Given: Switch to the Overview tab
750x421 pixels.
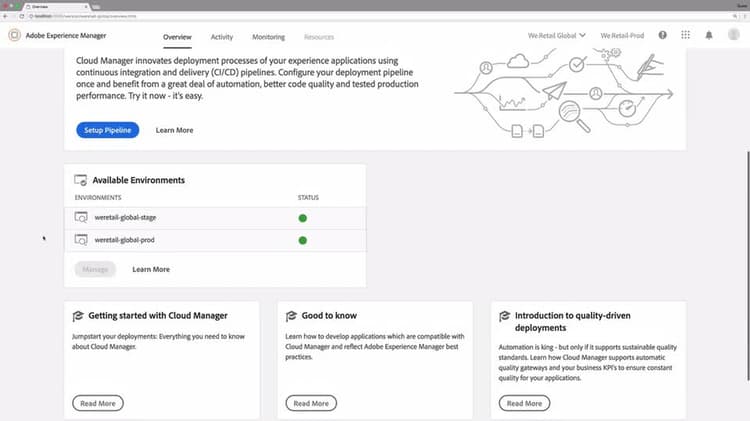Looking at the screenshot, I should (177, 37).
